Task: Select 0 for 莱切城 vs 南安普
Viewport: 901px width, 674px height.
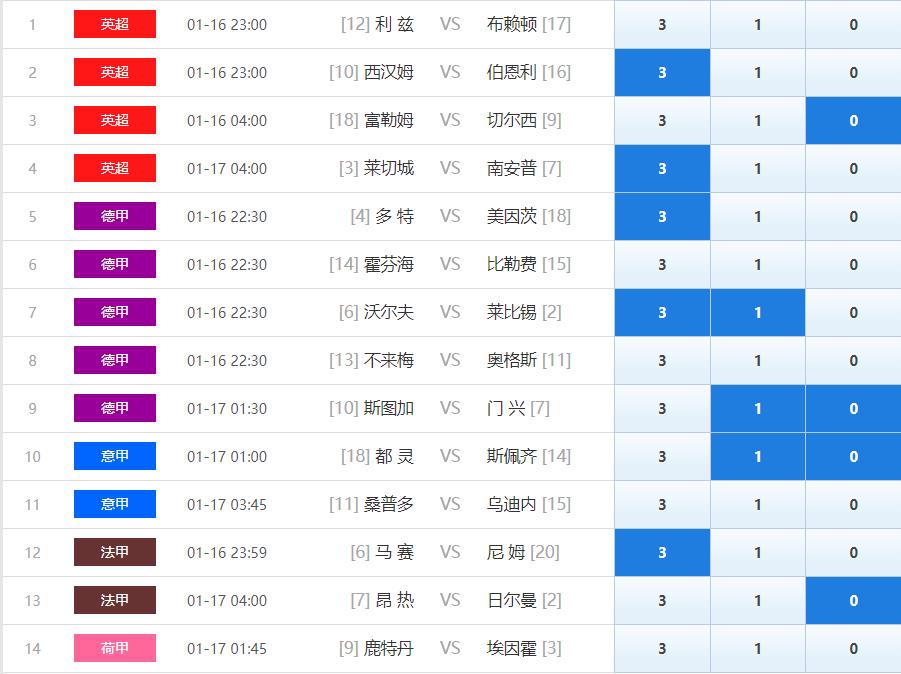Action: (853, 168)
